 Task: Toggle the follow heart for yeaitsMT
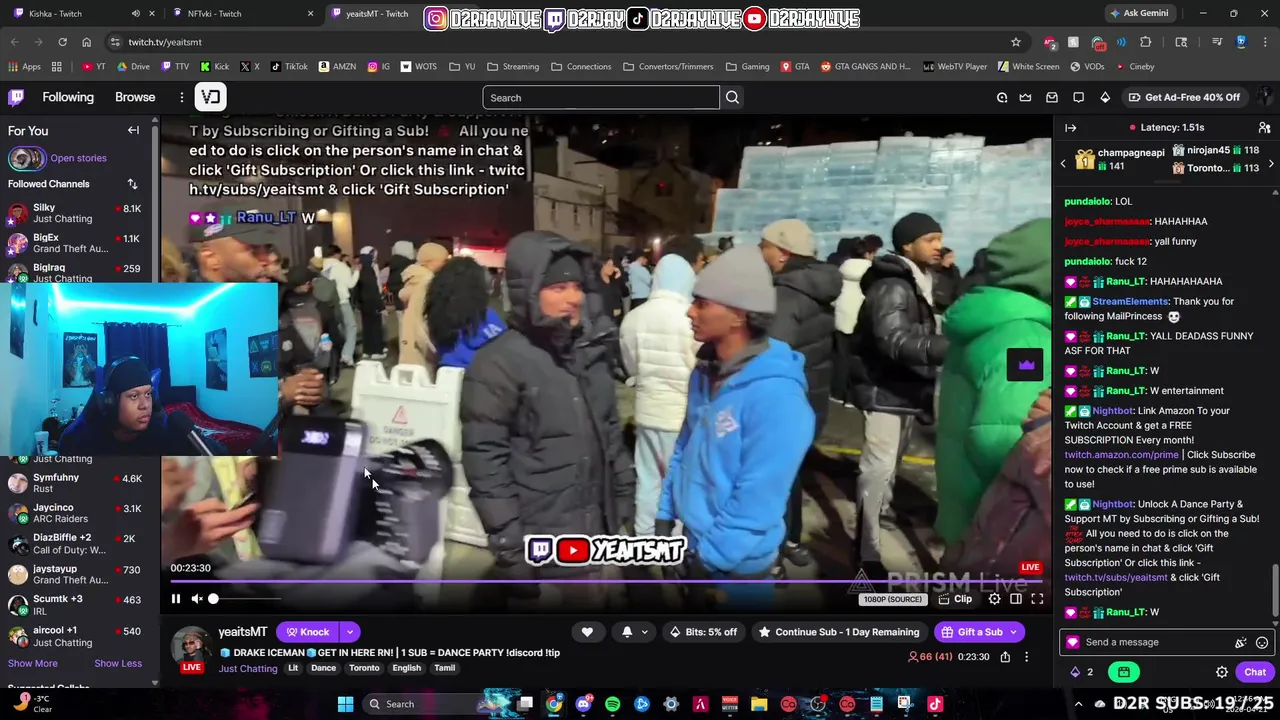pyautogui.click(x=587, y=632)
